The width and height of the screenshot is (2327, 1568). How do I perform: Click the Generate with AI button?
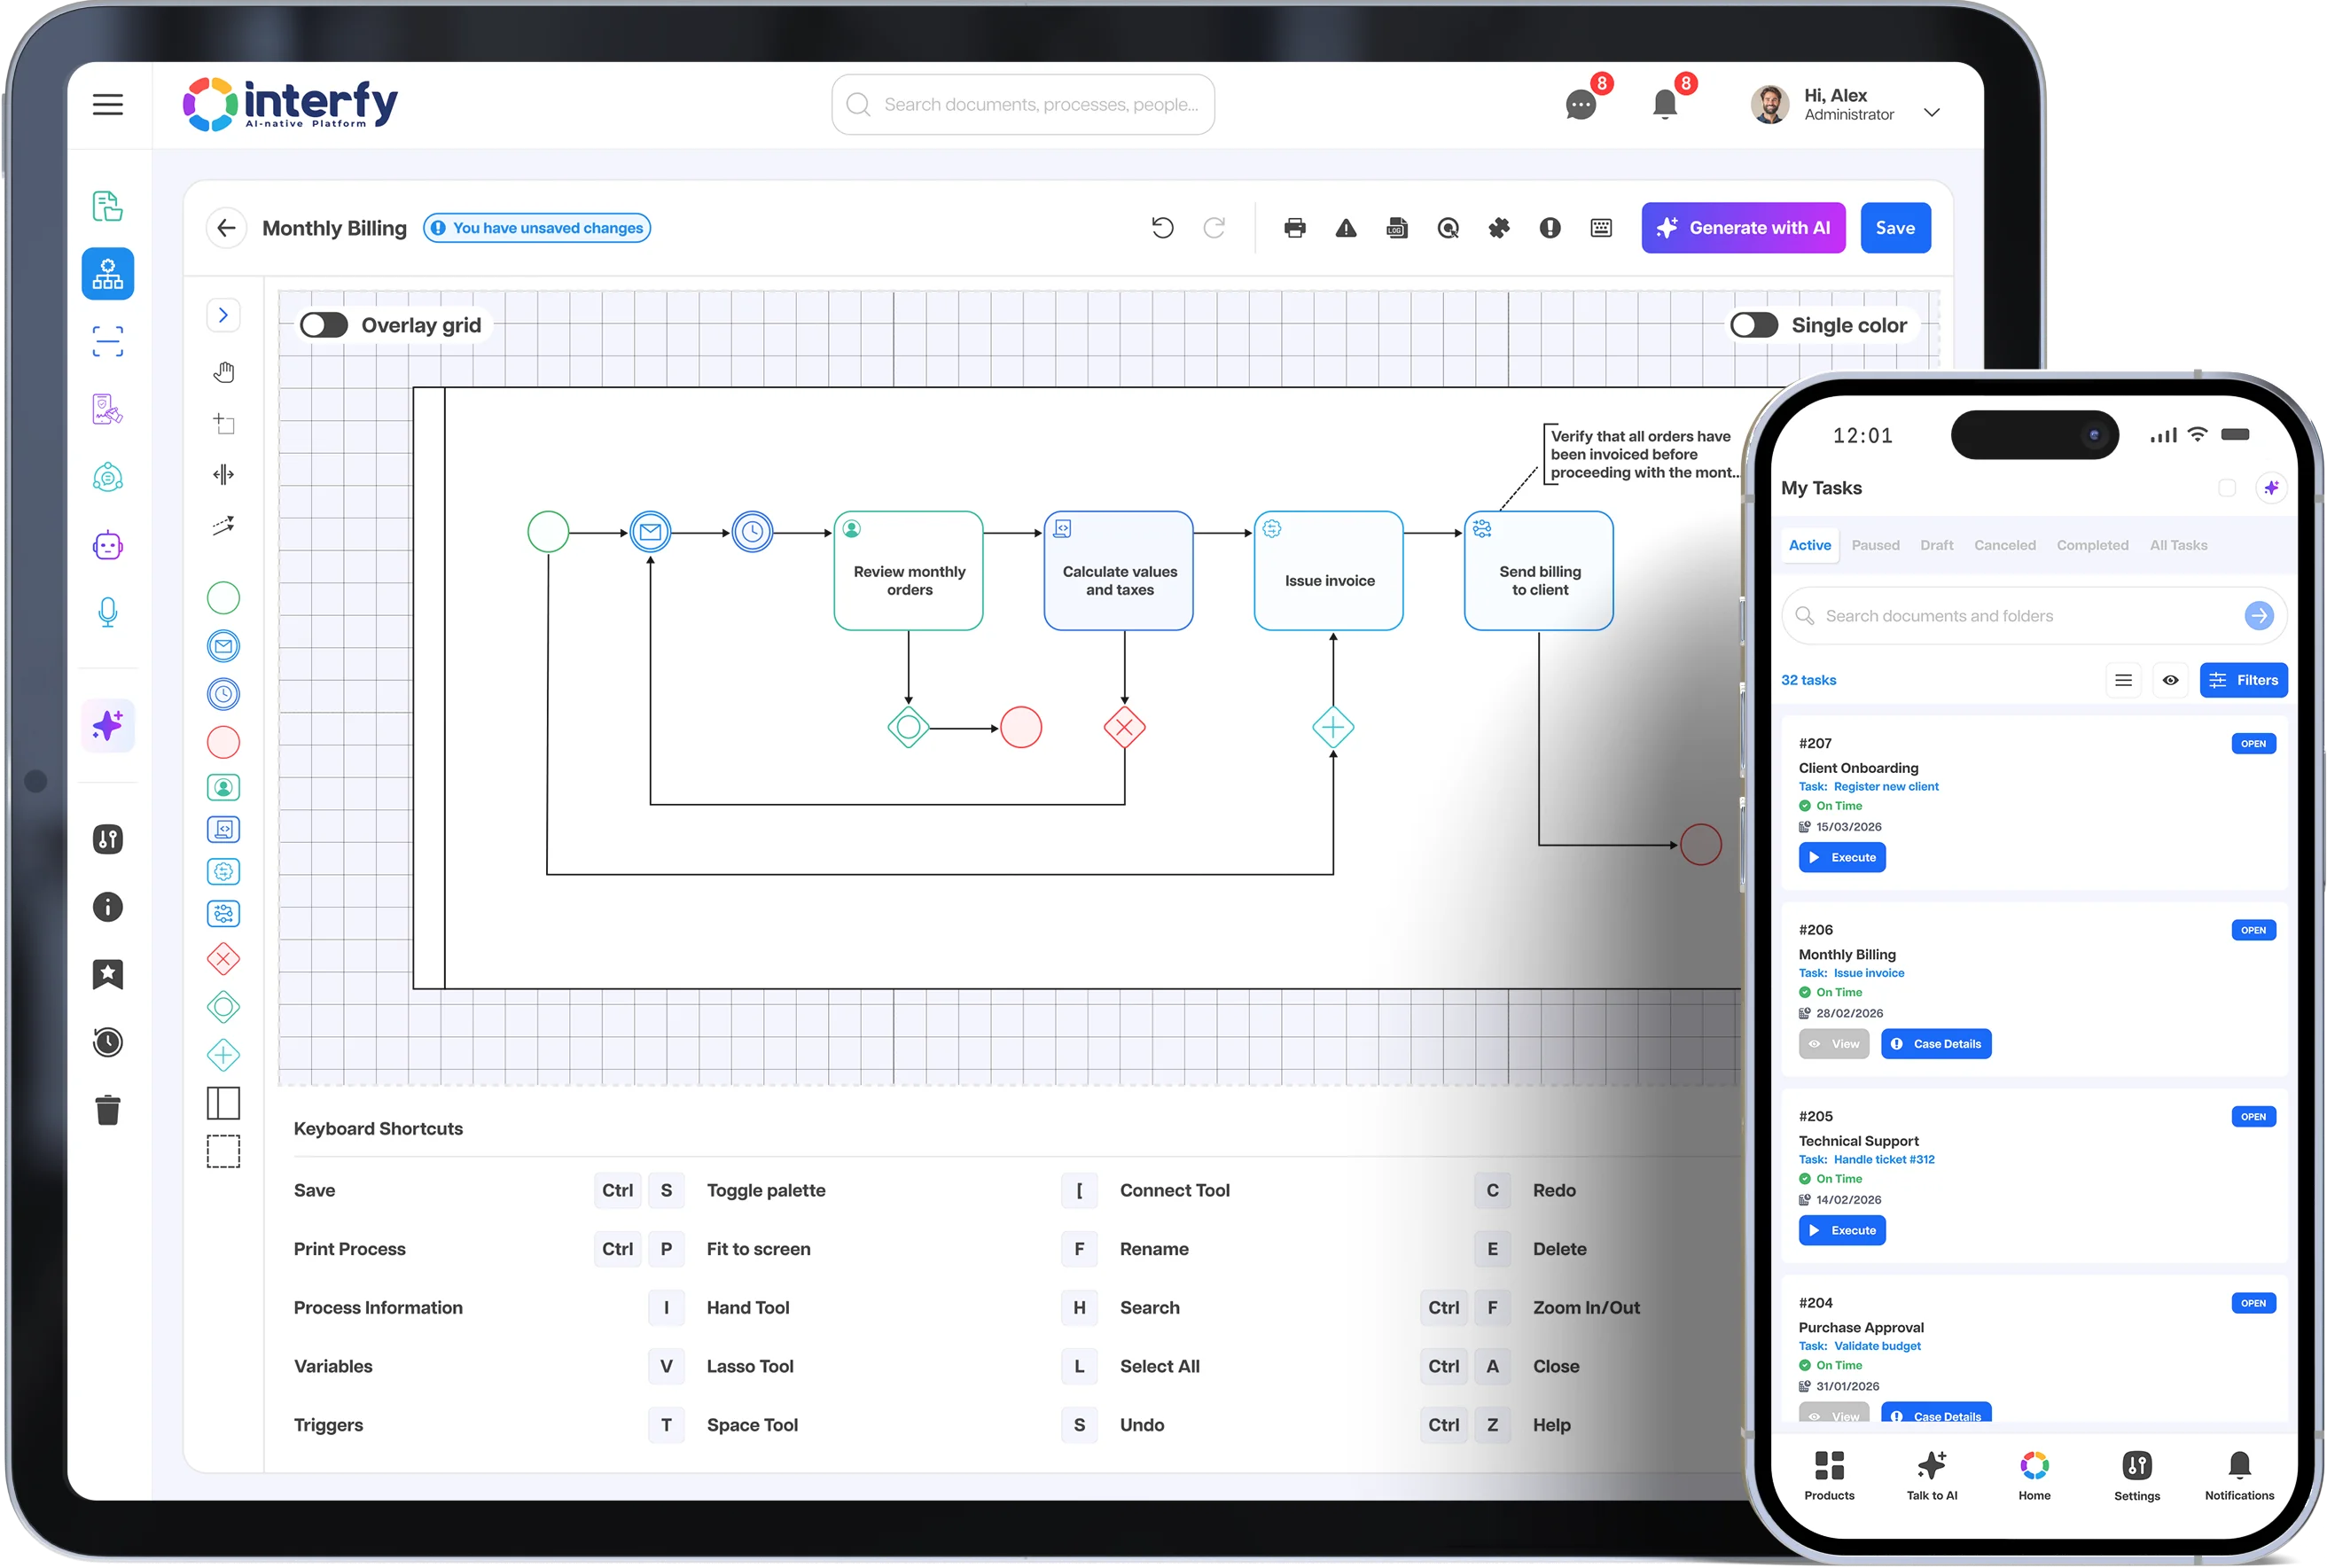(x=1743, y=228)
